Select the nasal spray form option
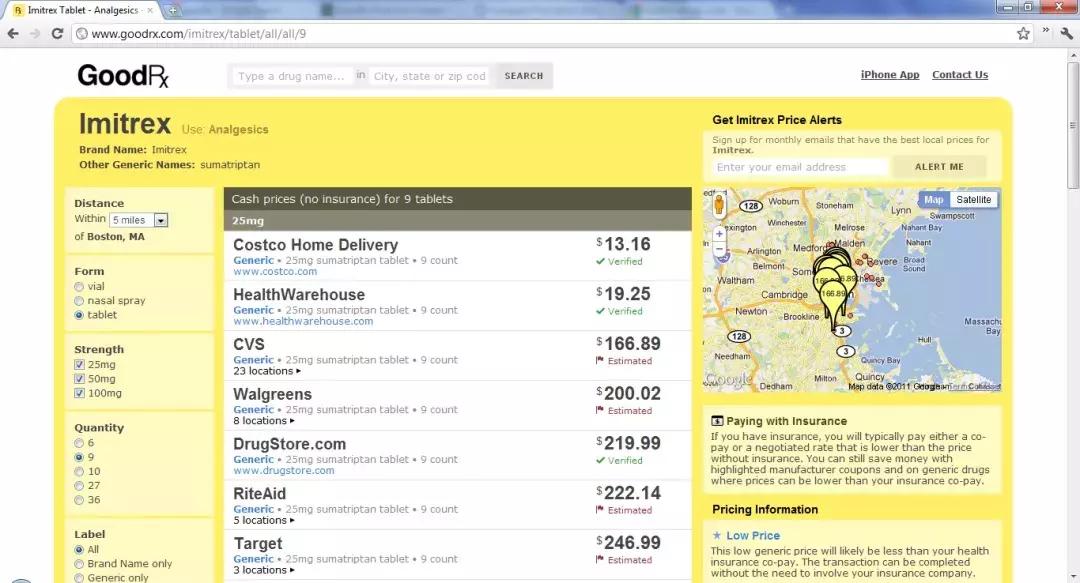The height and width of the screenshot is (583, 1080). [x=79, y=301]
